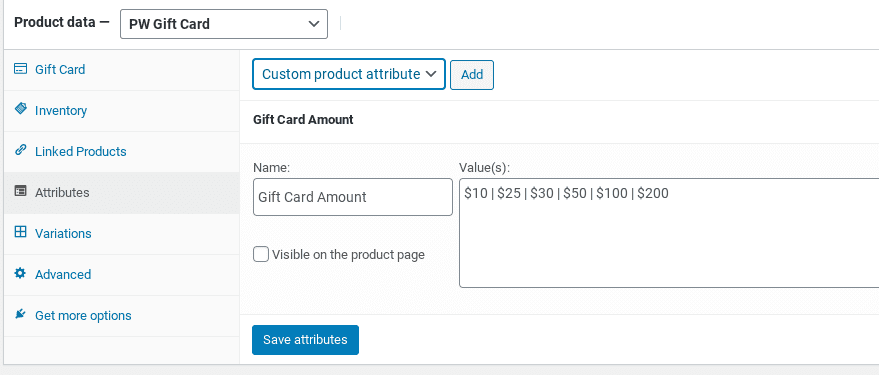Click the Inventory tag icon
879x375 pixels.
pos(20,109)
